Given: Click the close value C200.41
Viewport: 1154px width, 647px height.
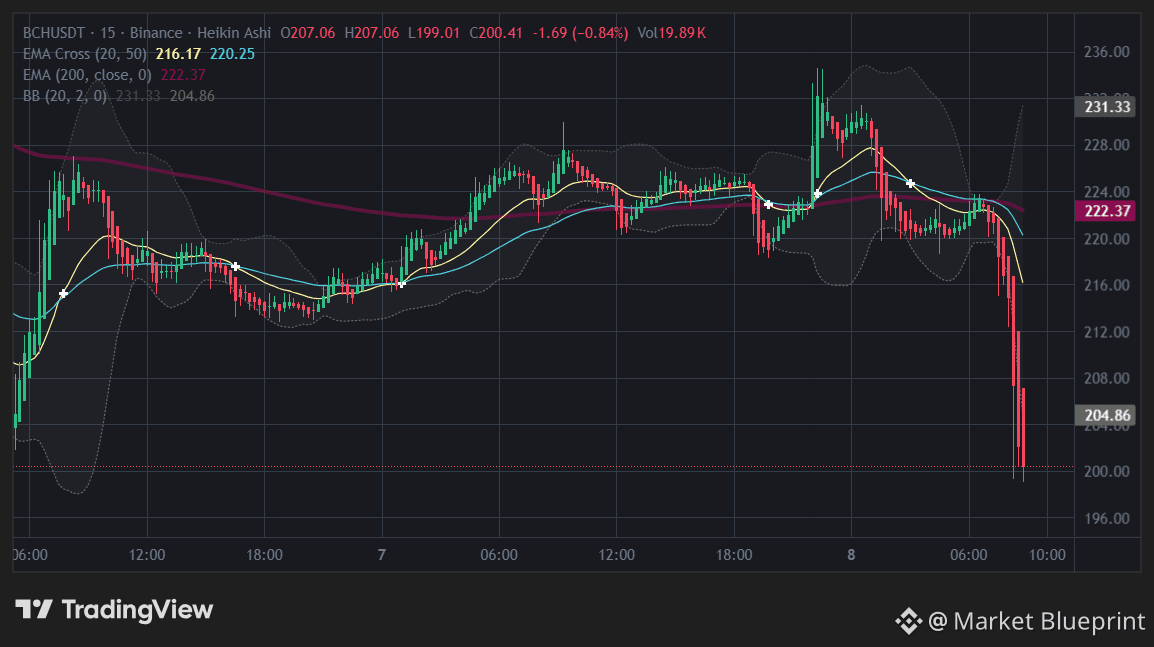Looking at the screenshot, I should point(496,33).
